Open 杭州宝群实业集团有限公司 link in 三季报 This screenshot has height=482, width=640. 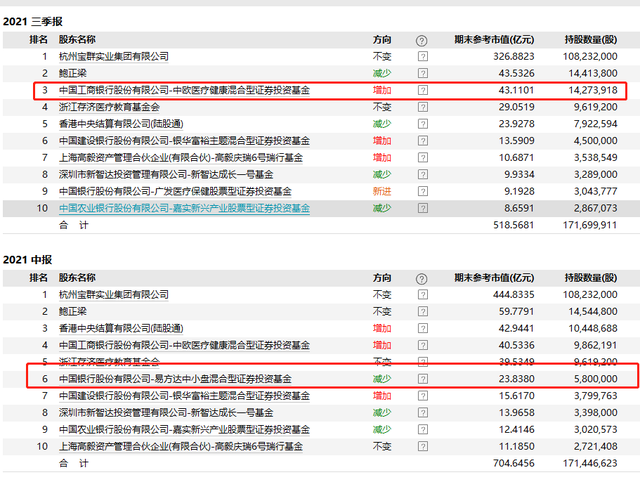click(x=113, y=56)
